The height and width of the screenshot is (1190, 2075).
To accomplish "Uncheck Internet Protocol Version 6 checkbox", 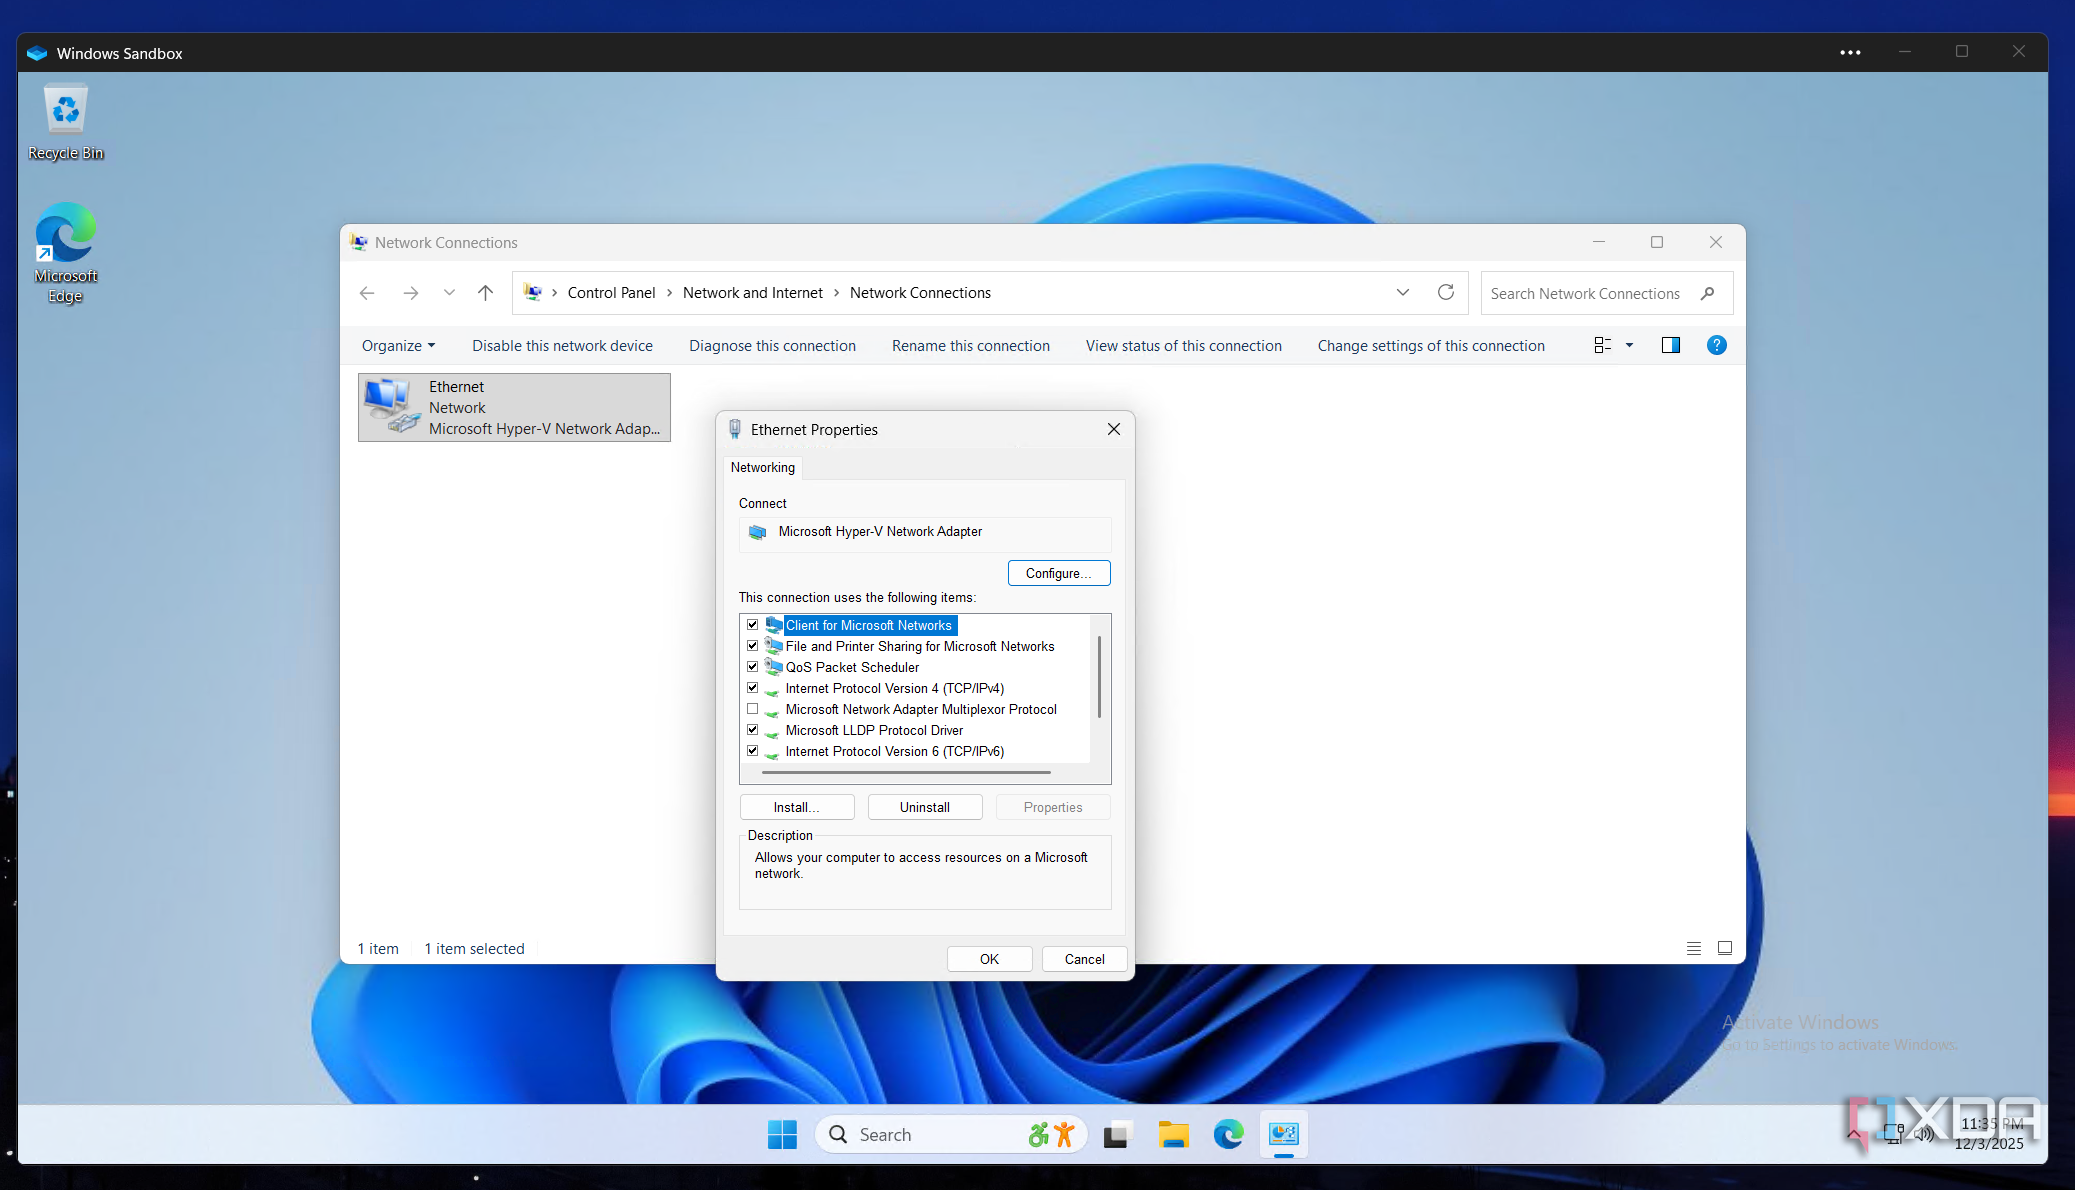I will point(753,751).
